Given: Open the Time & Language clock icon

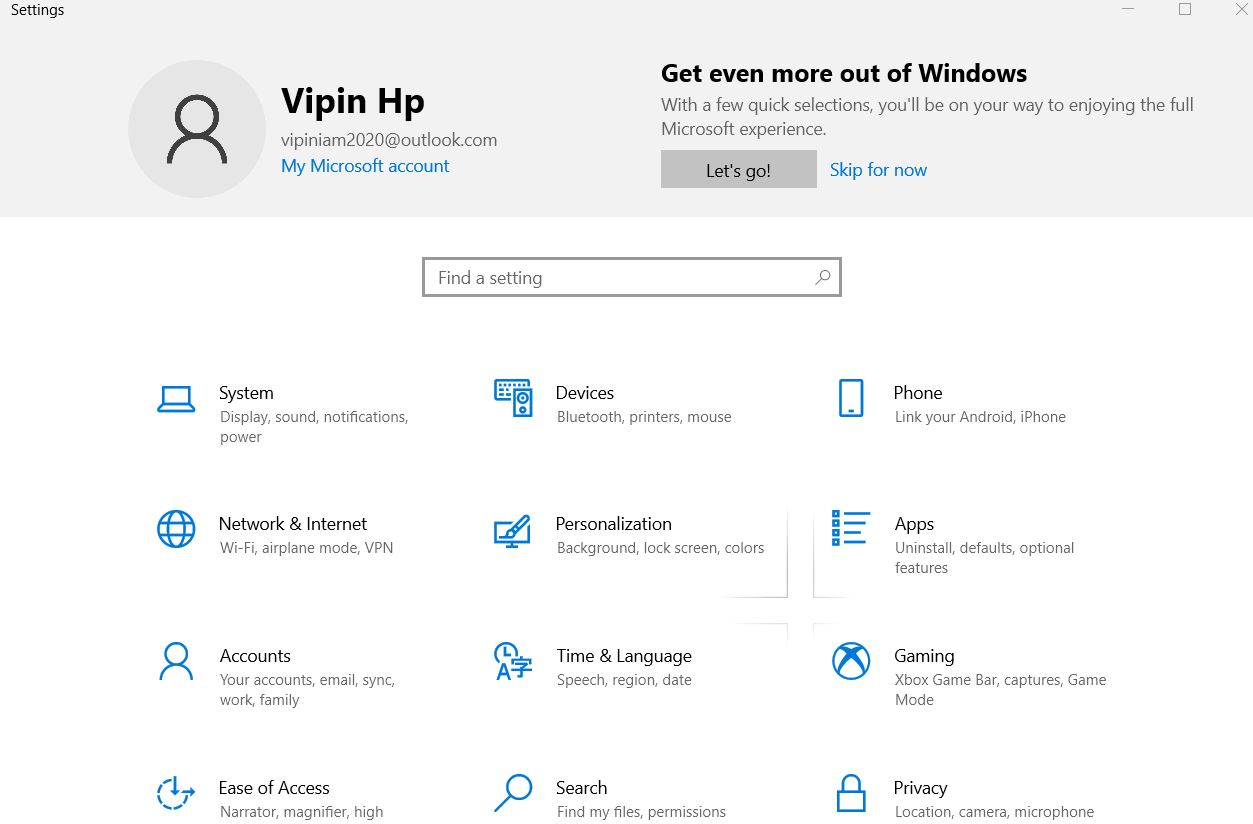Looking at the screenshot, I should coord(513,661).
